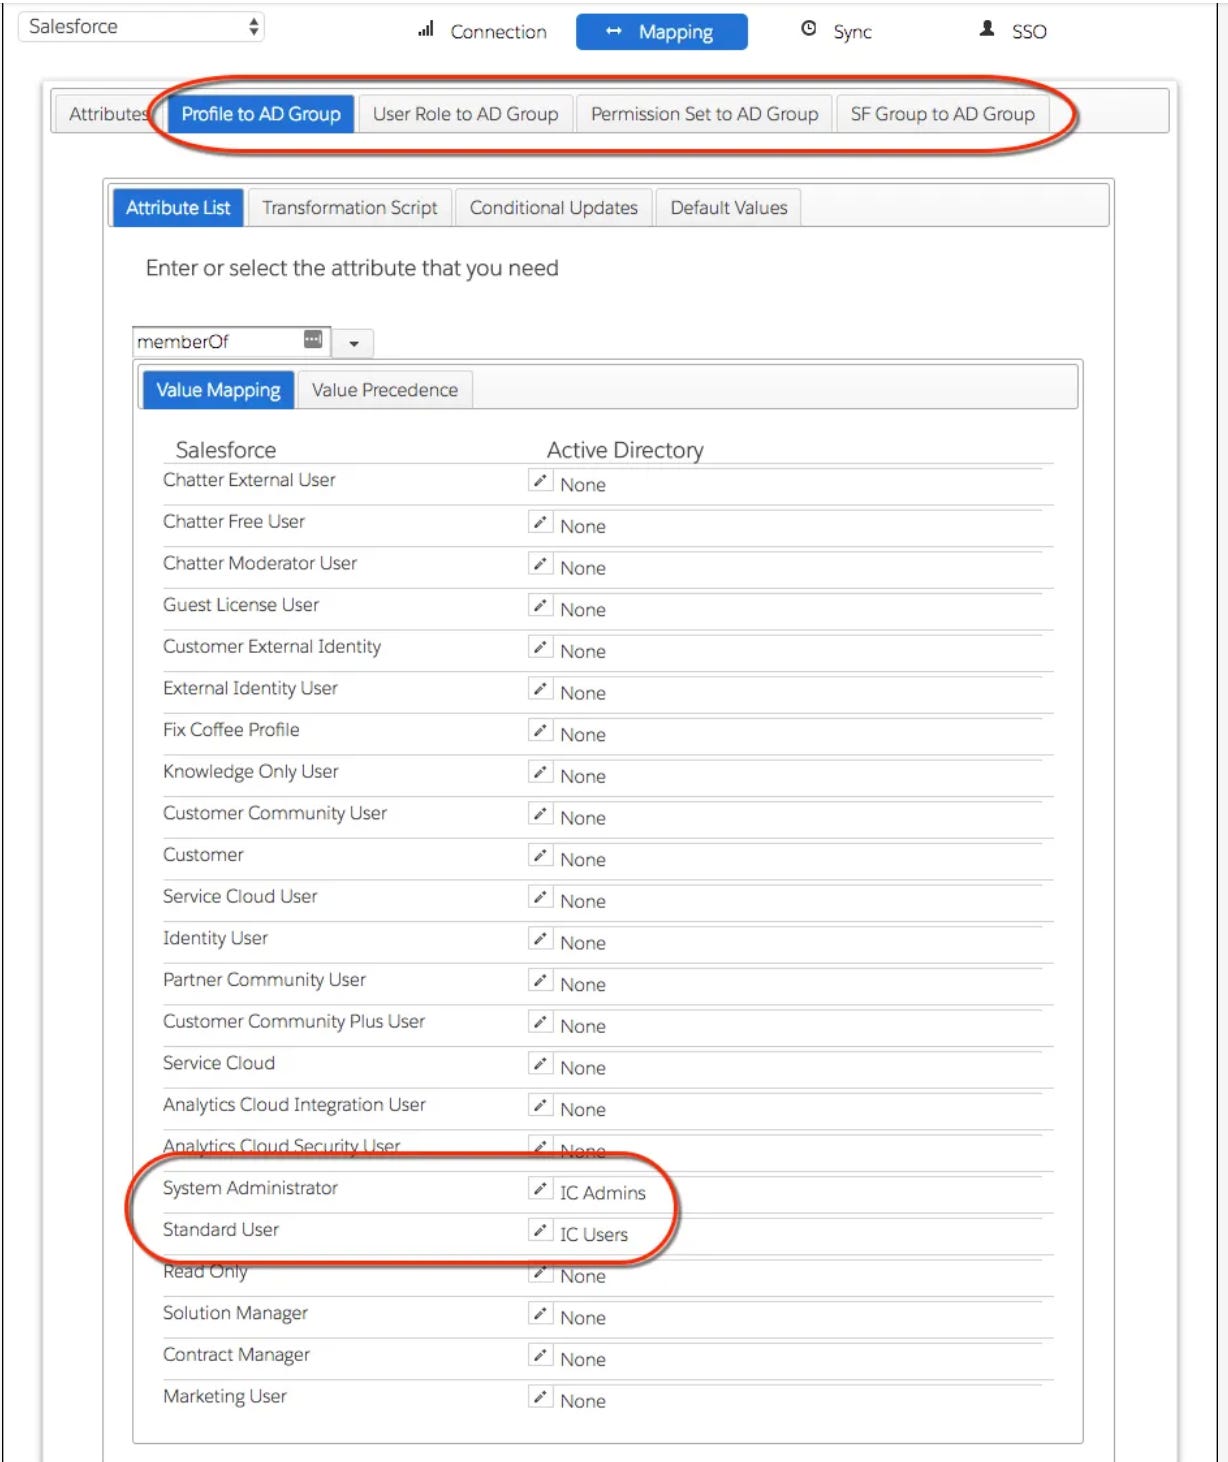The height and width of the screenshot is (1462, 1228).
Task: Open the Sync section
Action: pyautogui.click(x=837, y=32)
